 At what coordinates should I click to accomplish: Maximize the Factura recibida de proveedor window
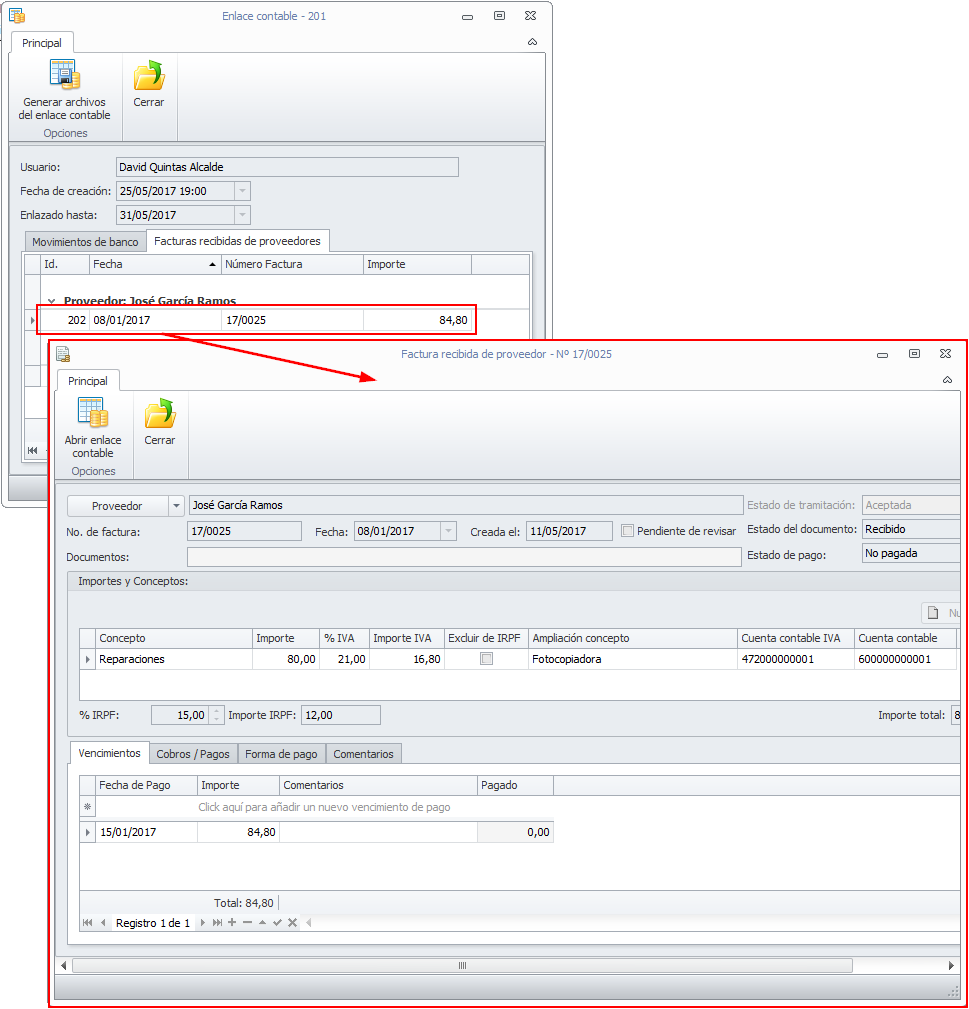914,354
